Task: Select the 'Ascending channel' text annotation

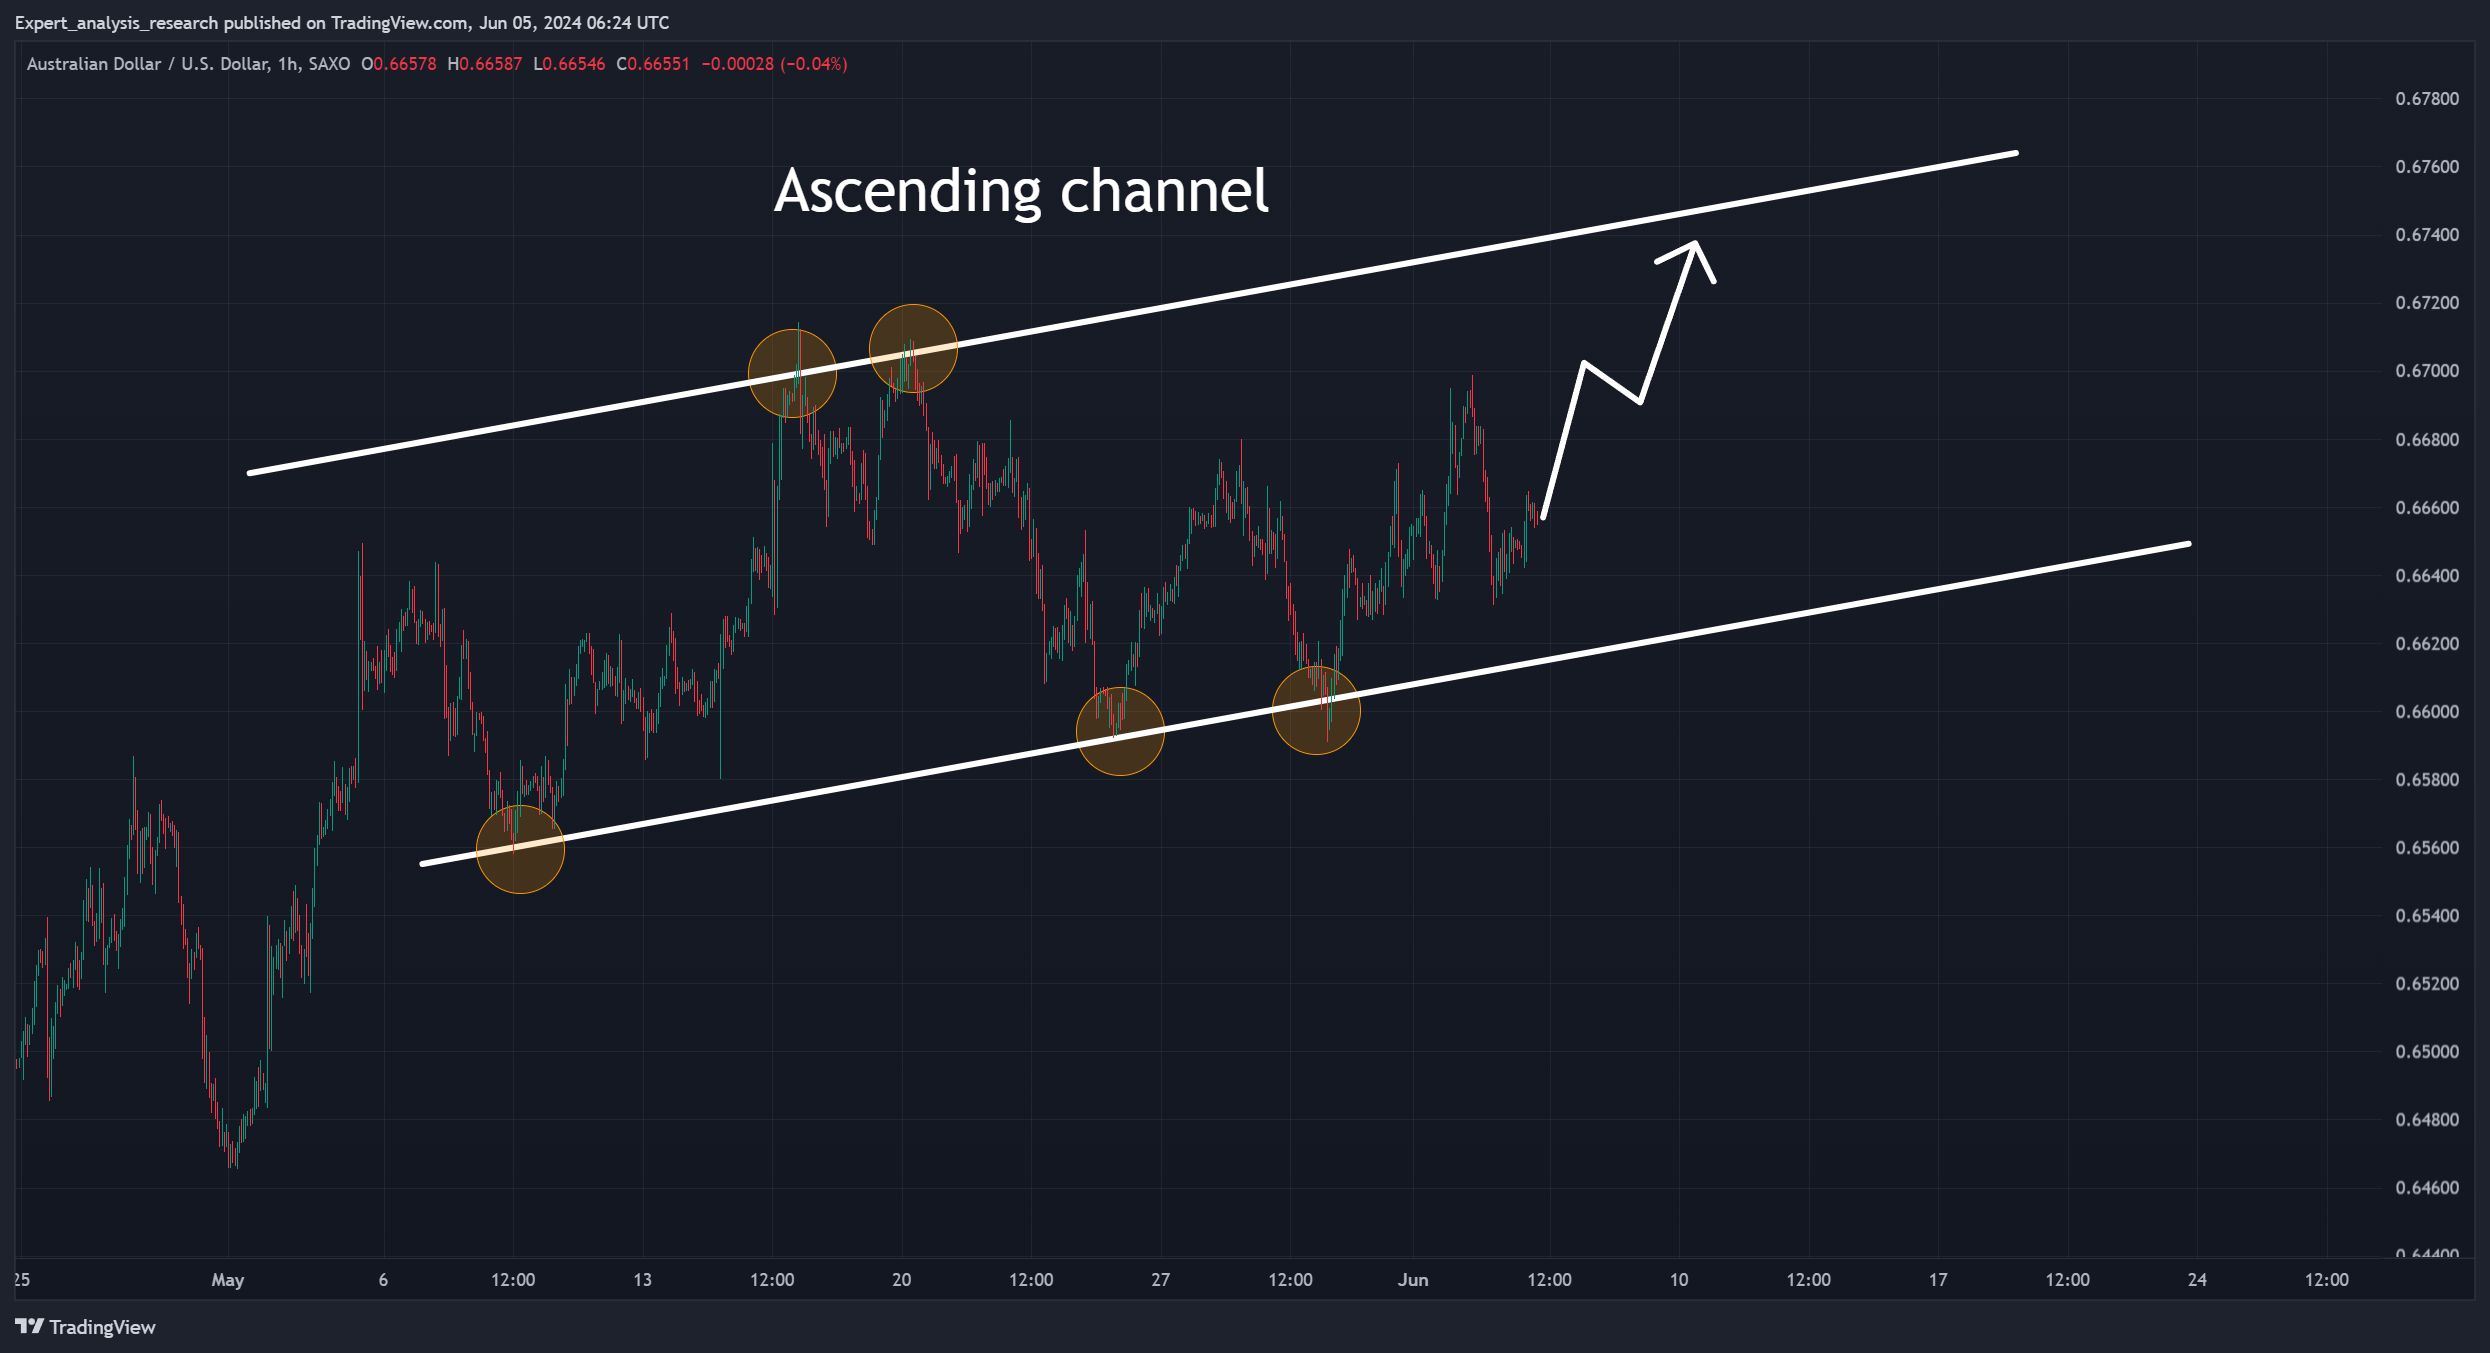Action: pos(1021,191)
